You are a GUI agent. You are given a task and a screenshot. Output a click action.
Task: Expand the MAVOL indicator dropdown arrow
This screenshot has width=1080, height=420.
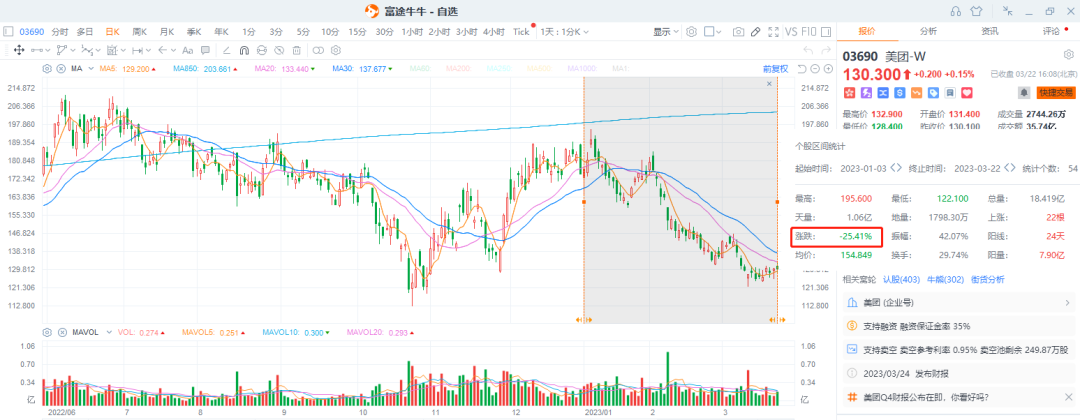[107, 332]
